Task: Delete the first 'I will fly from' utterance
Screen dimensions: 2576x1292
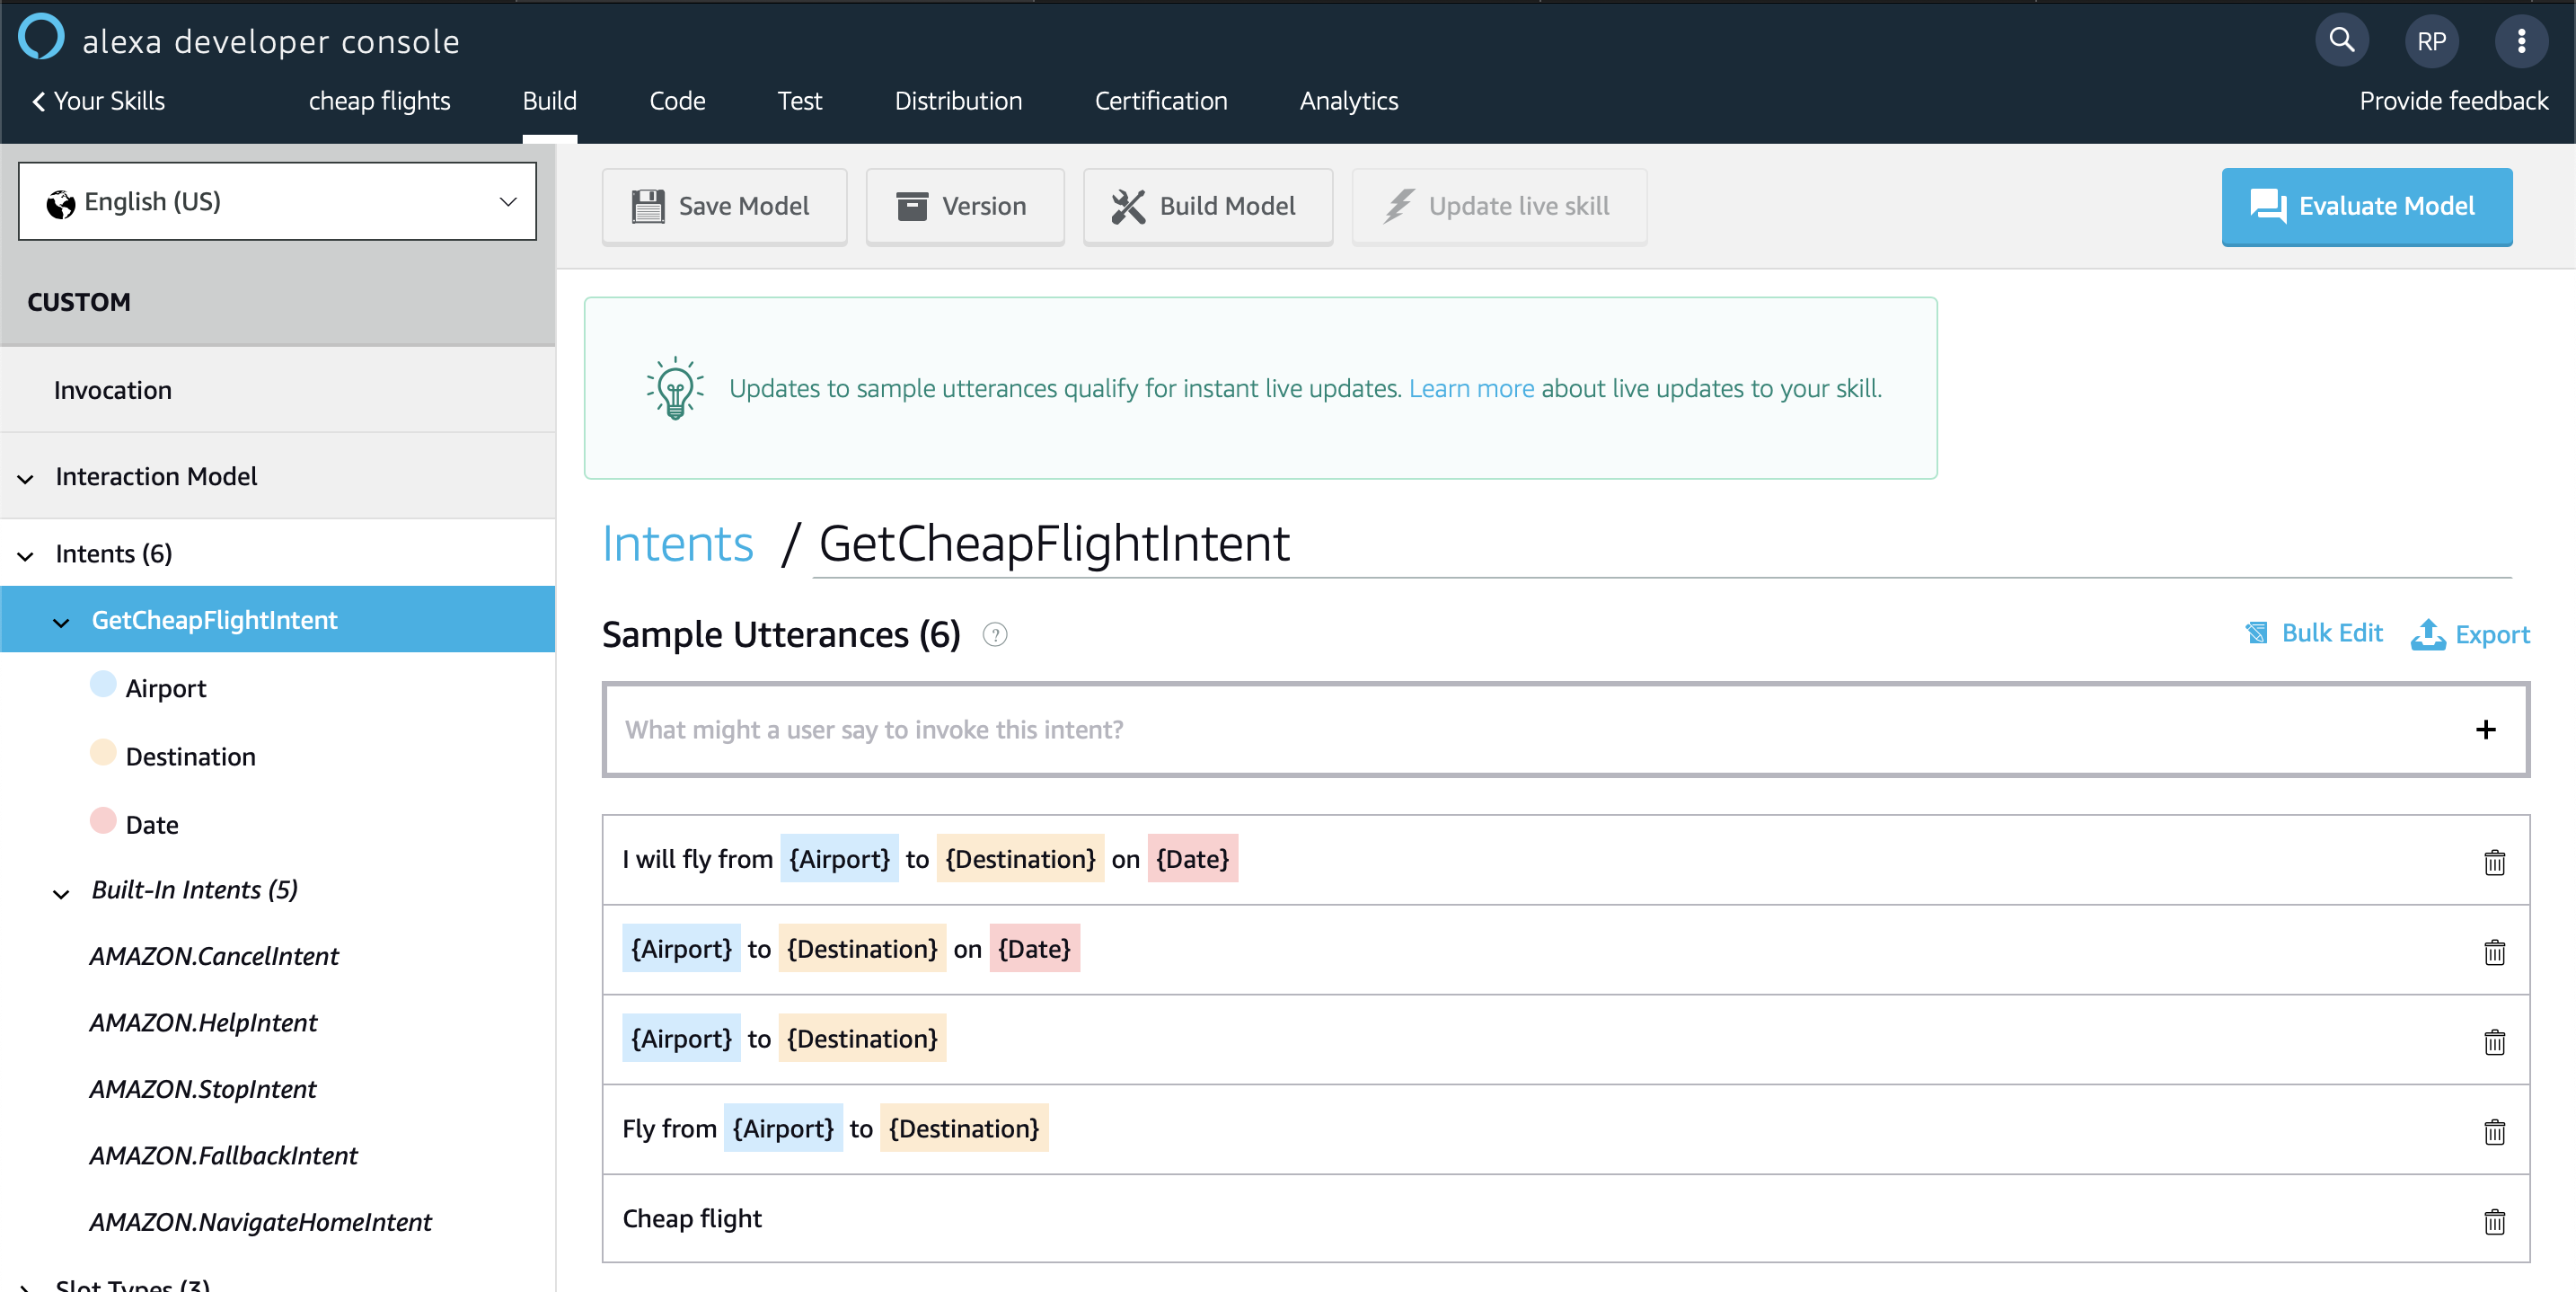Action: 2494,861
